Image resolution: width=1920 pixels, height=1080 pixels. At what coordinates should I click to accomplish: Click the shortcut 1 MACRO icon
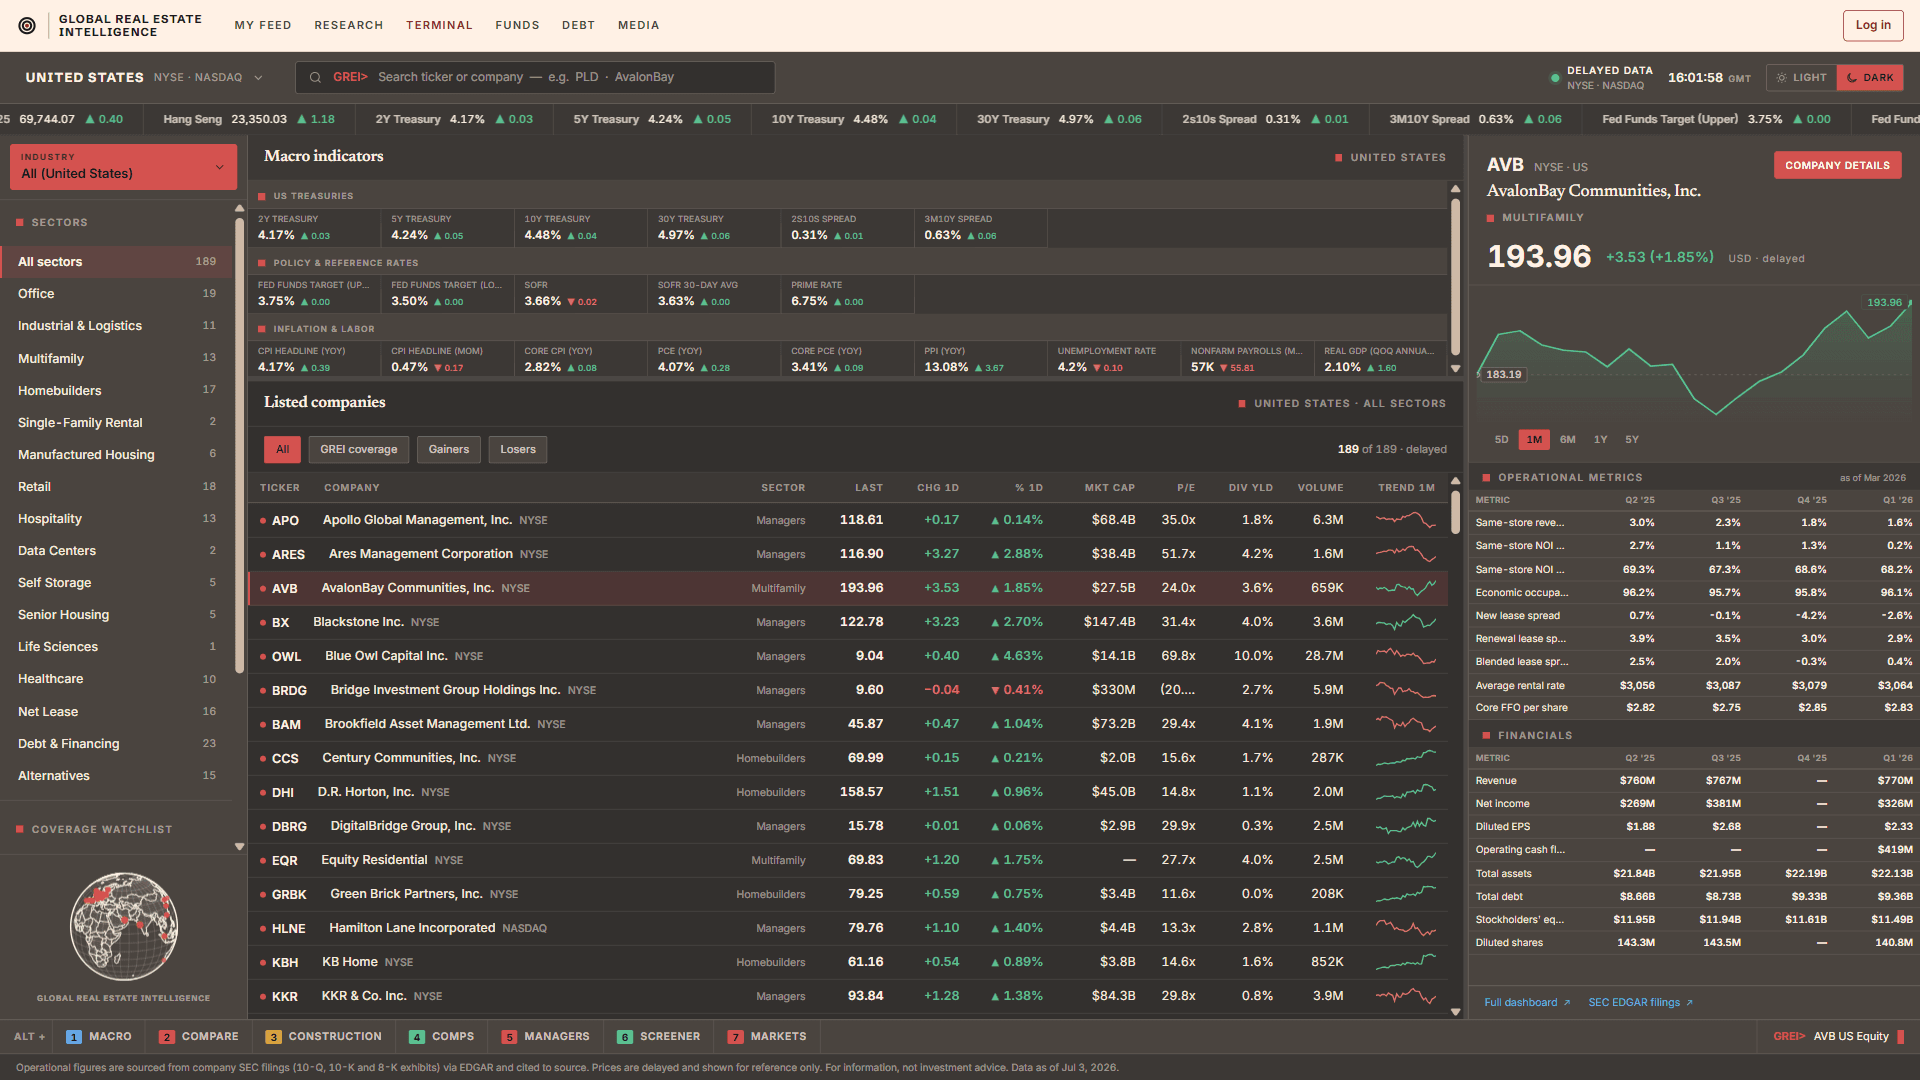click(73, 1037)
